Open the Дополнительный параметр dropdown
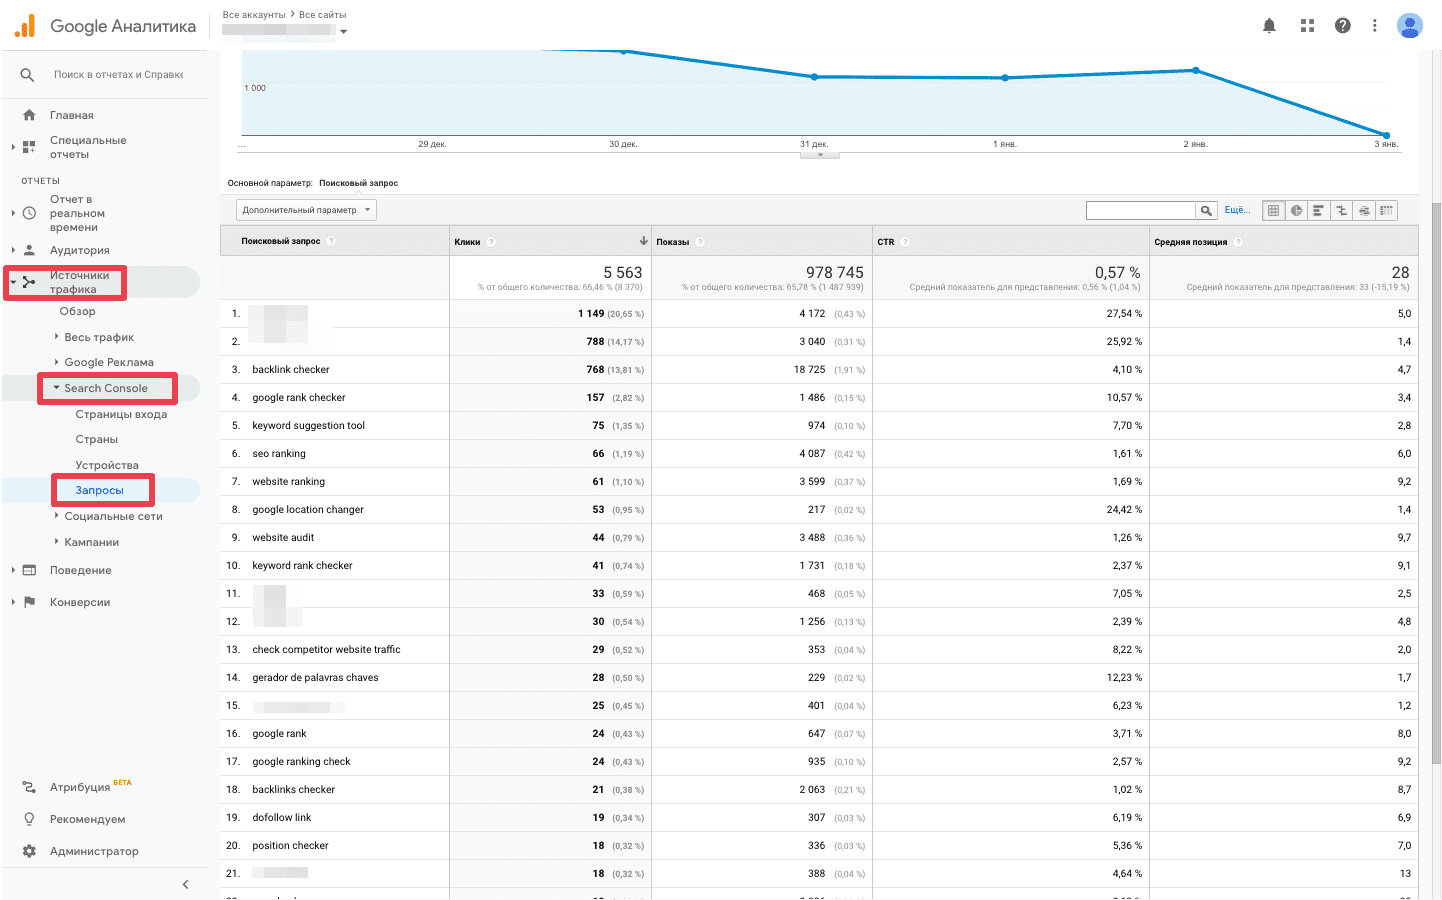 (306, 210)
